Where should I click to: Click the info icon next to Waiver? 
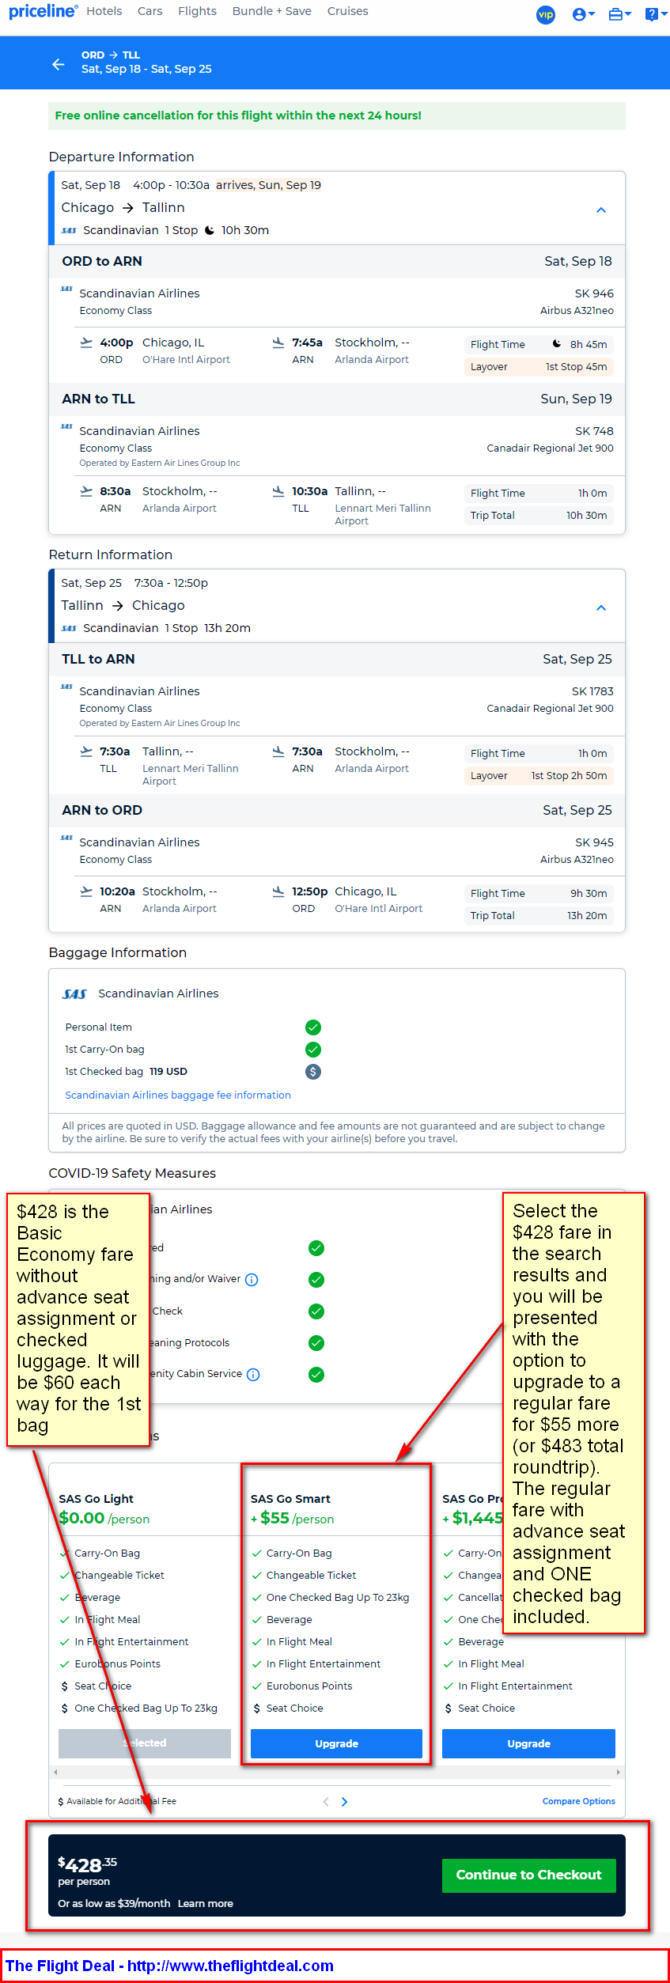click(252, 1279)
